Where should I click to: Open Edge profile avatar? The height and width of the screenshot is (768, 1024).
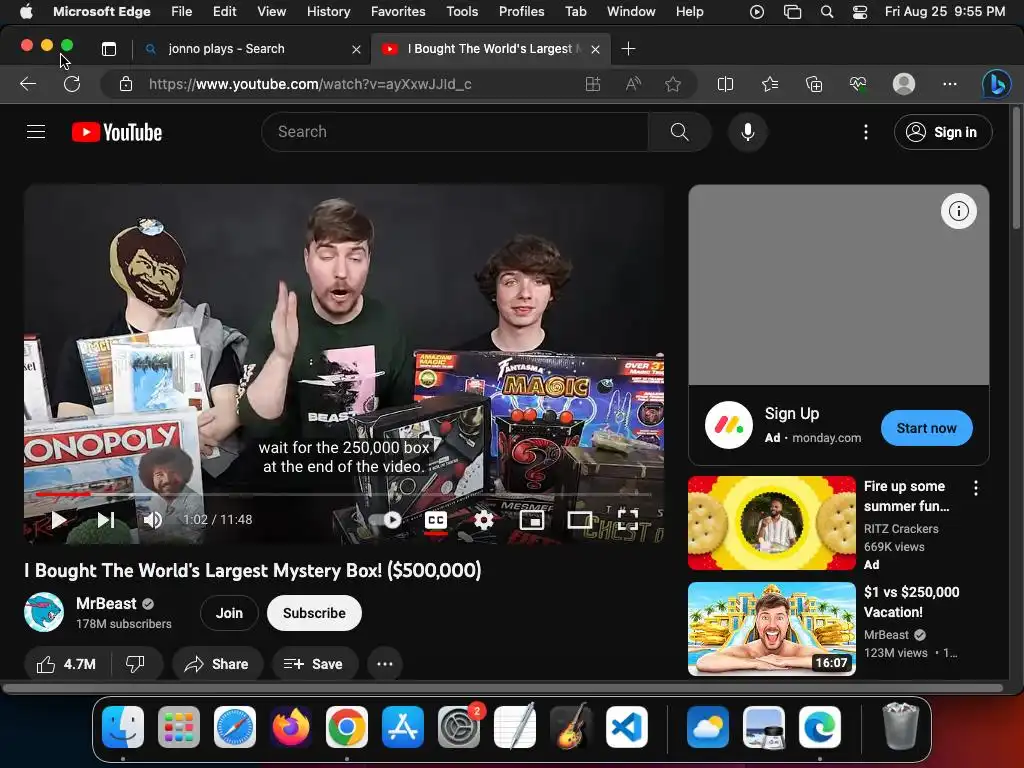(904, 84)
